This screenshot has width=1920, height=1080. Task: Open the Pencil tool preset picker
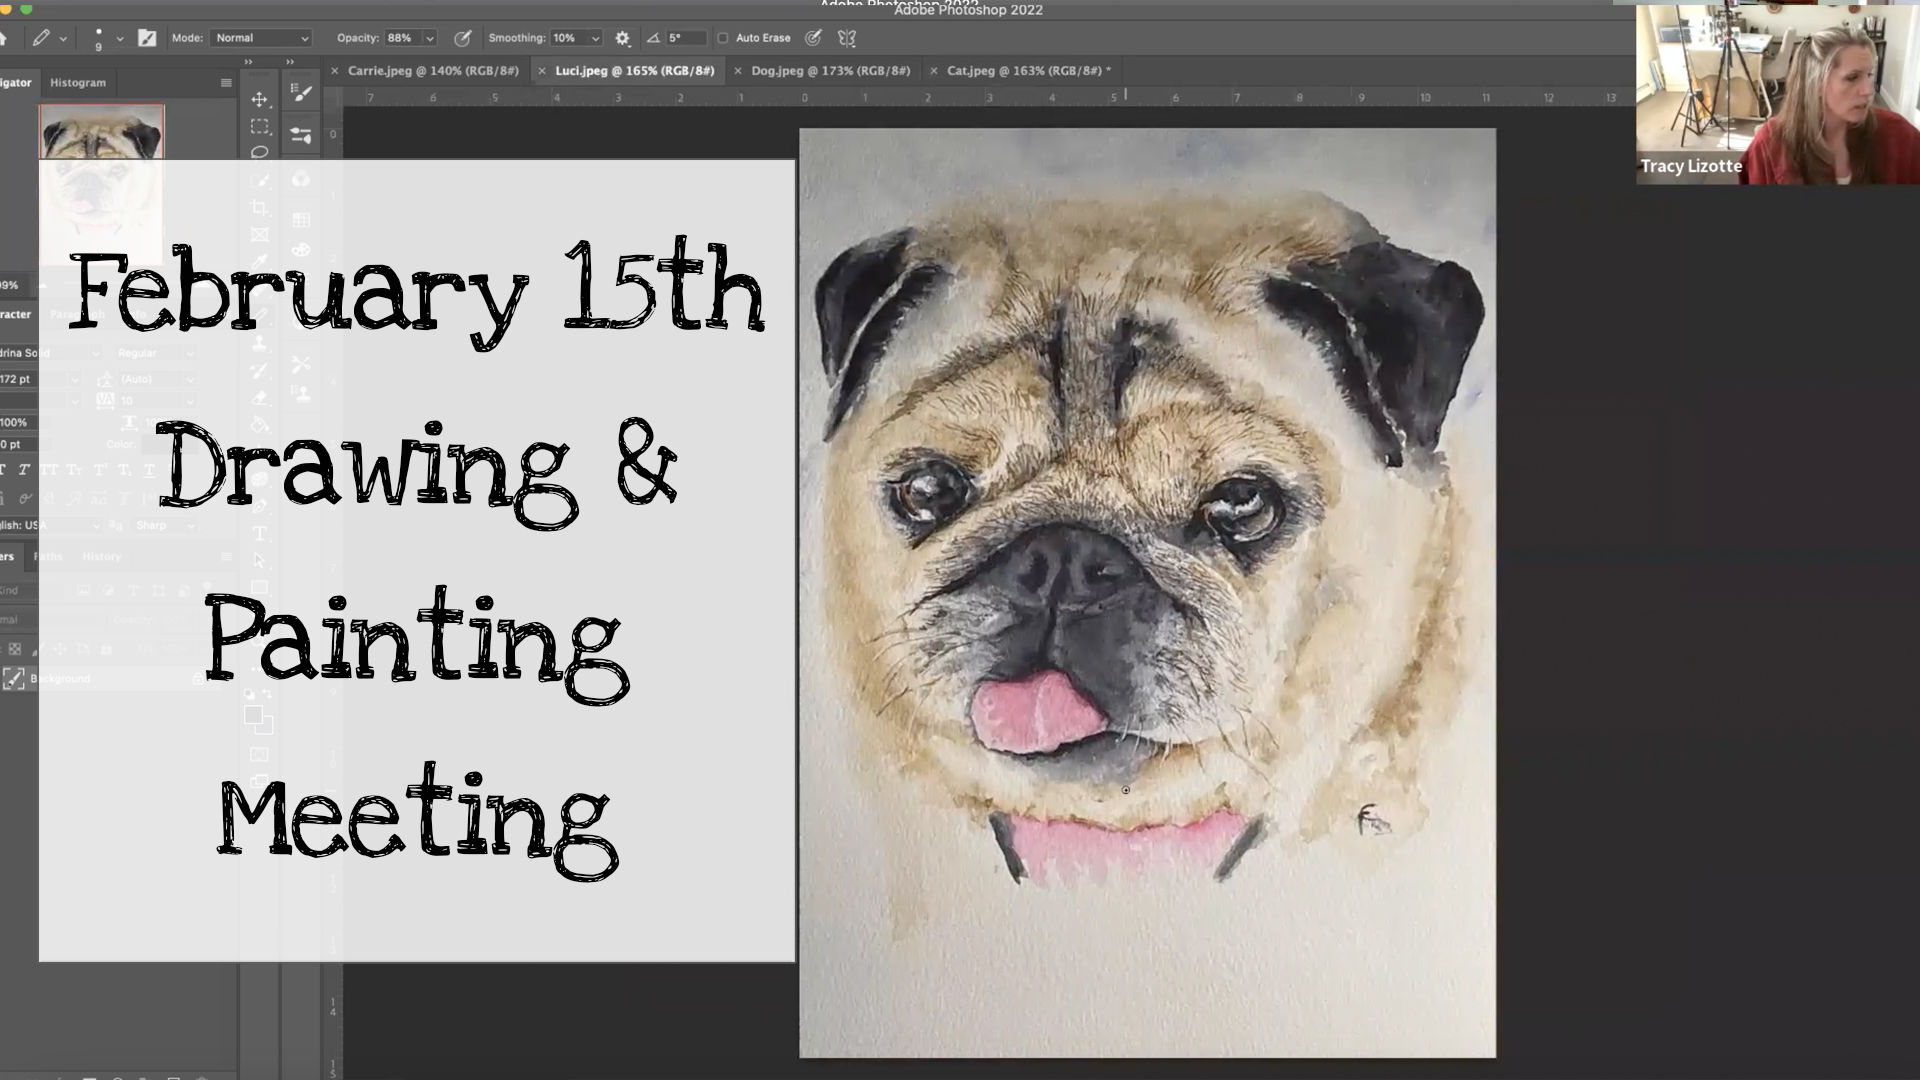pyautogui.click(x=41, y=38)
